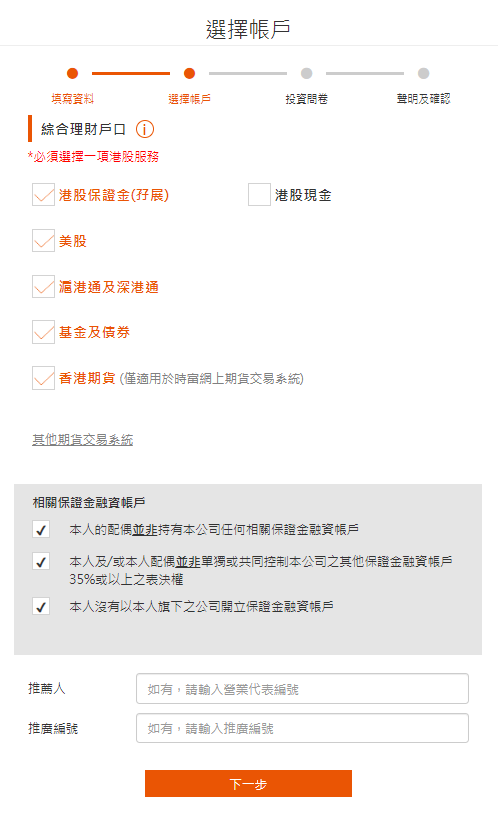Toggle the 35% voting rights declaration checkbox

pyautogui.click(x=41, y=561)
